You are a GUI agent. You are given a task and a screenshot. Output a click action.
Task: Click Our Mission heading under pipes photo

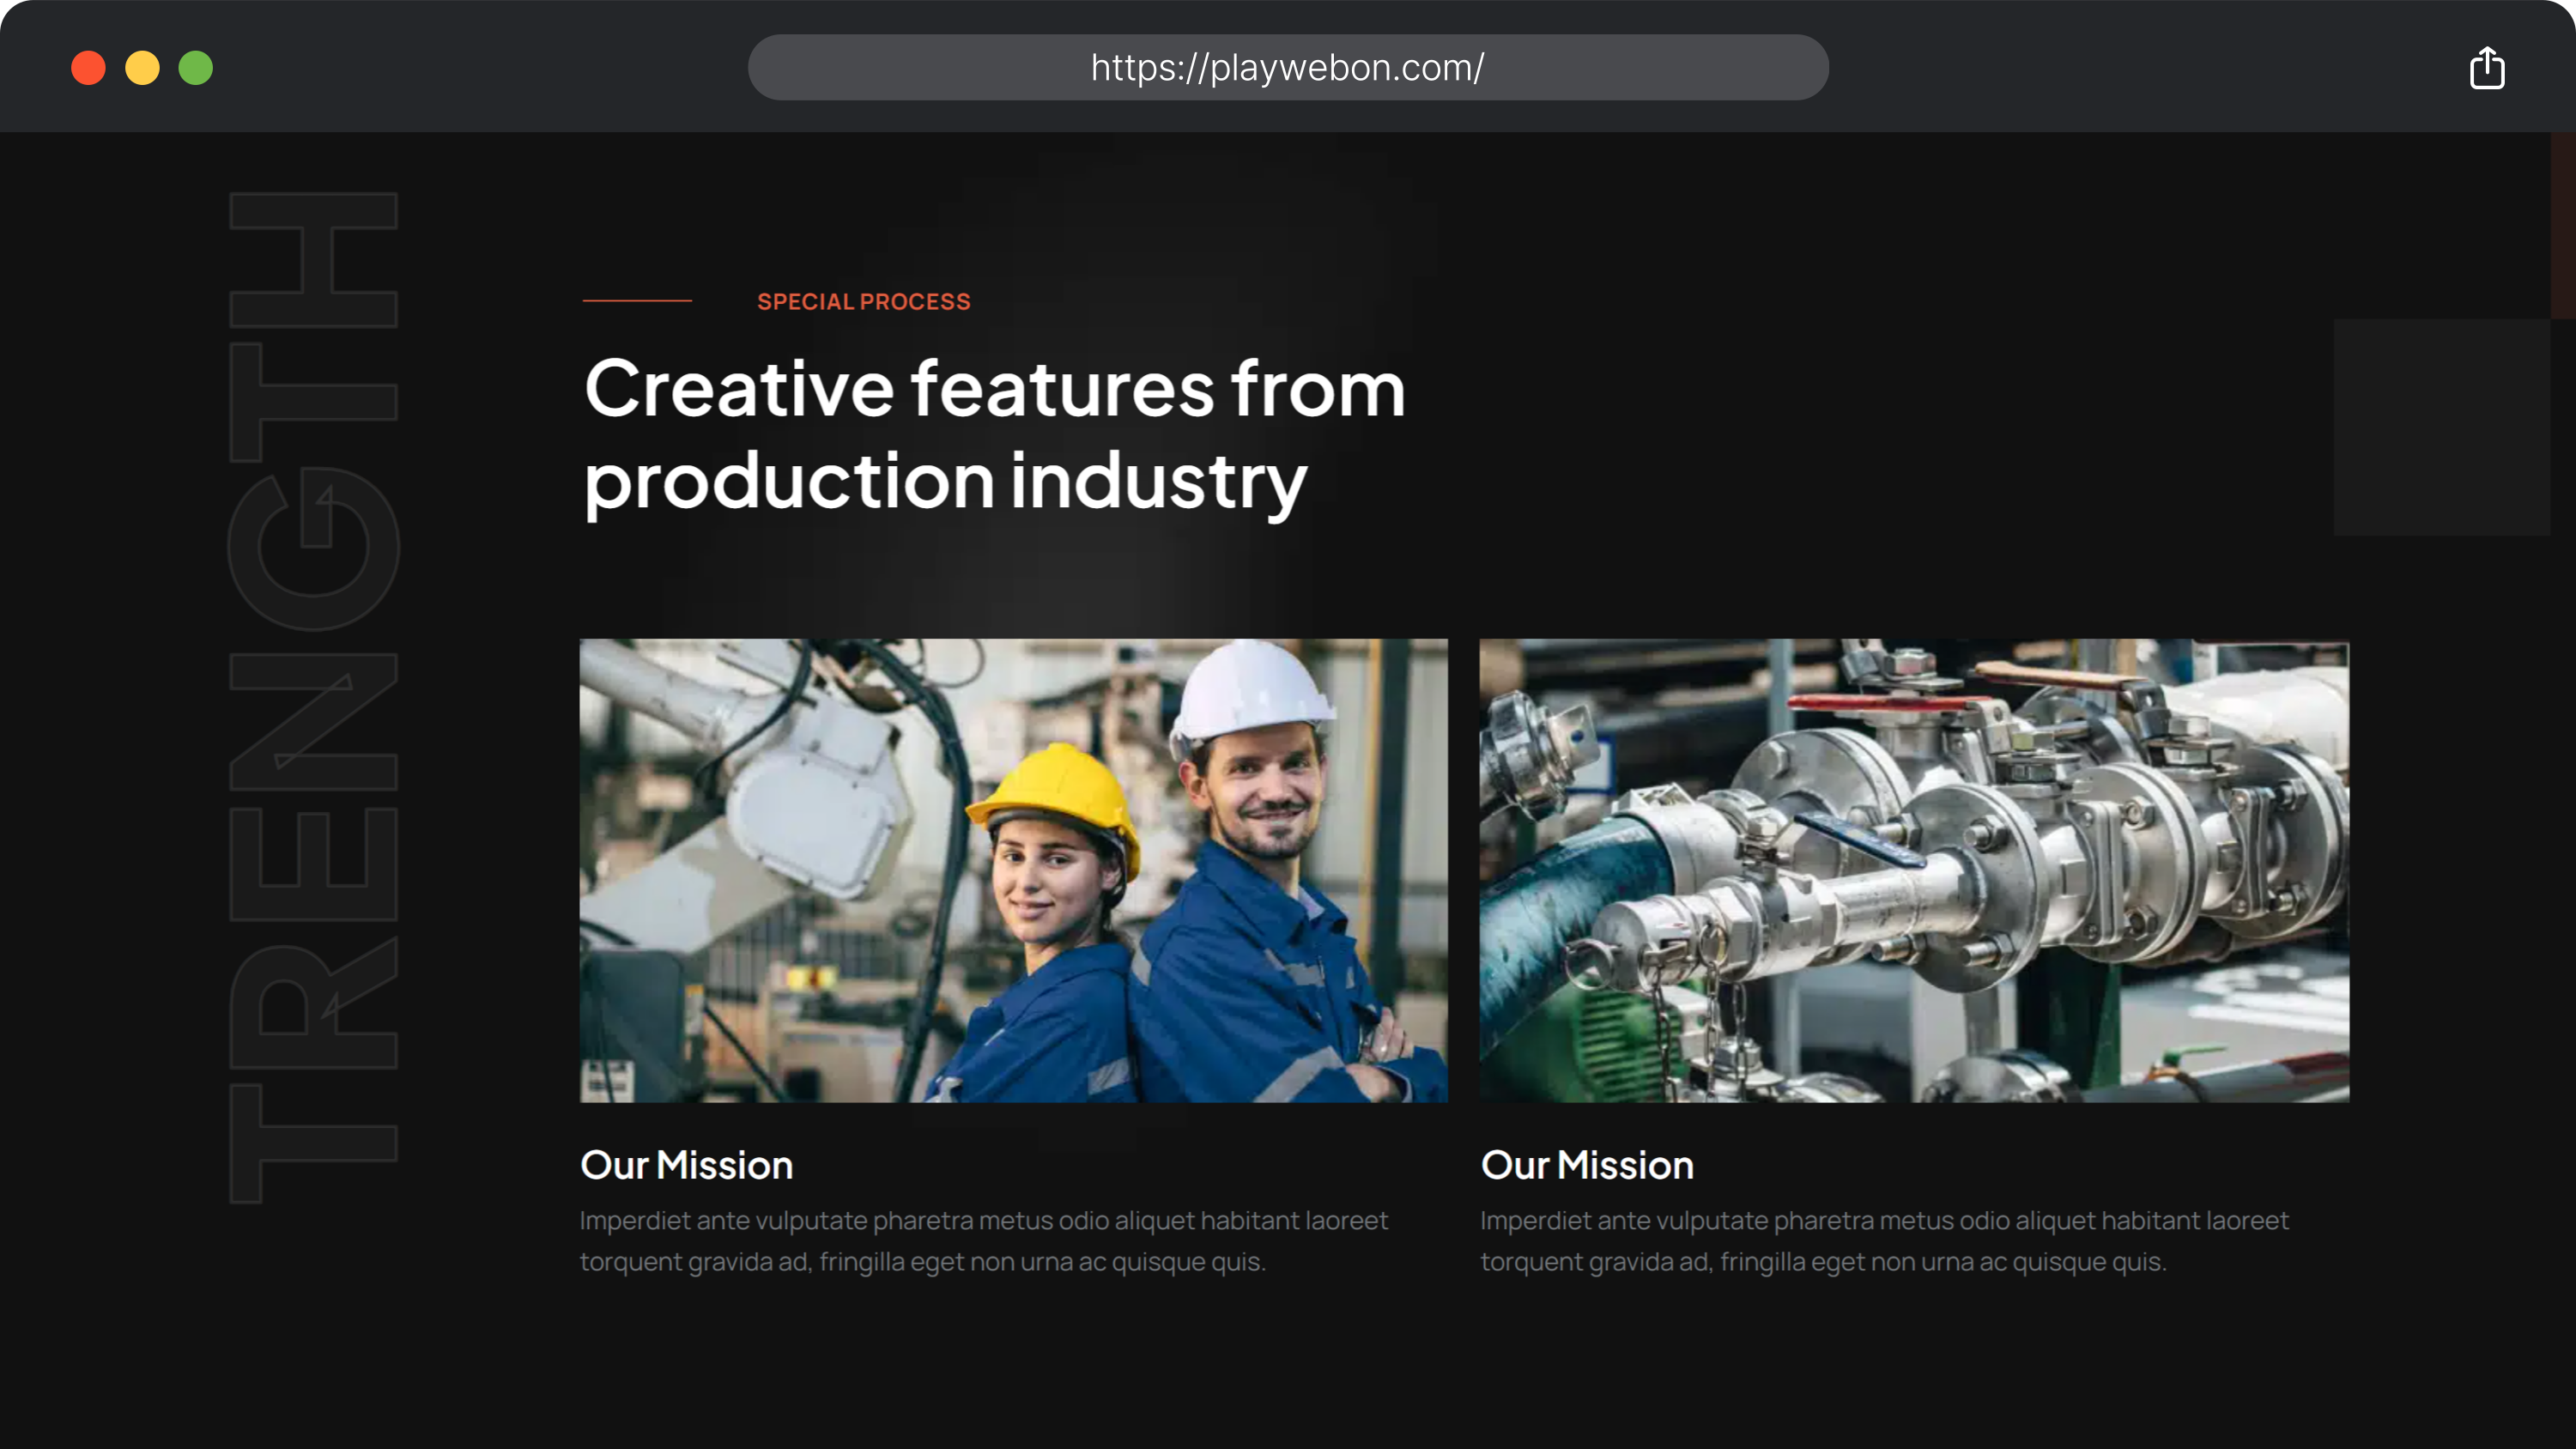[x=1587, y=1165]
